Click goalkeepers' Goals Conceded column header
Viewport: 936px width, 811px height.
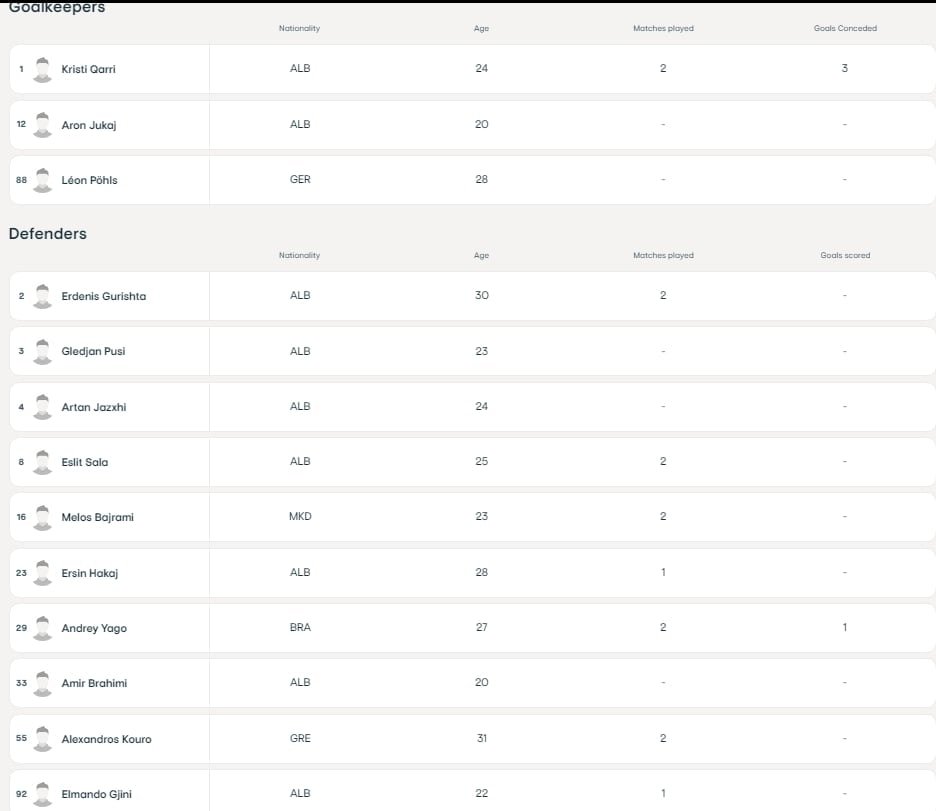pyautogui.click(x=844, y=28)
